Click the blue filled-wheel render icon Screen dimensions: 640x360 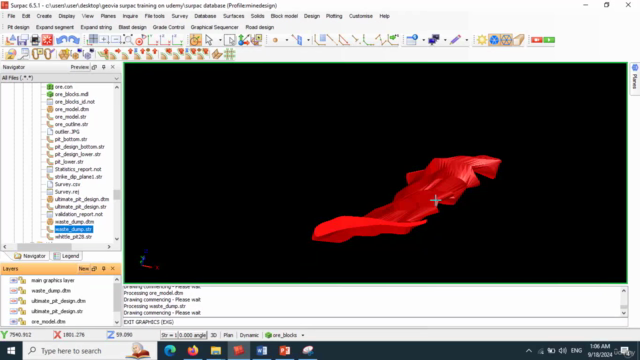coord(494,40)
